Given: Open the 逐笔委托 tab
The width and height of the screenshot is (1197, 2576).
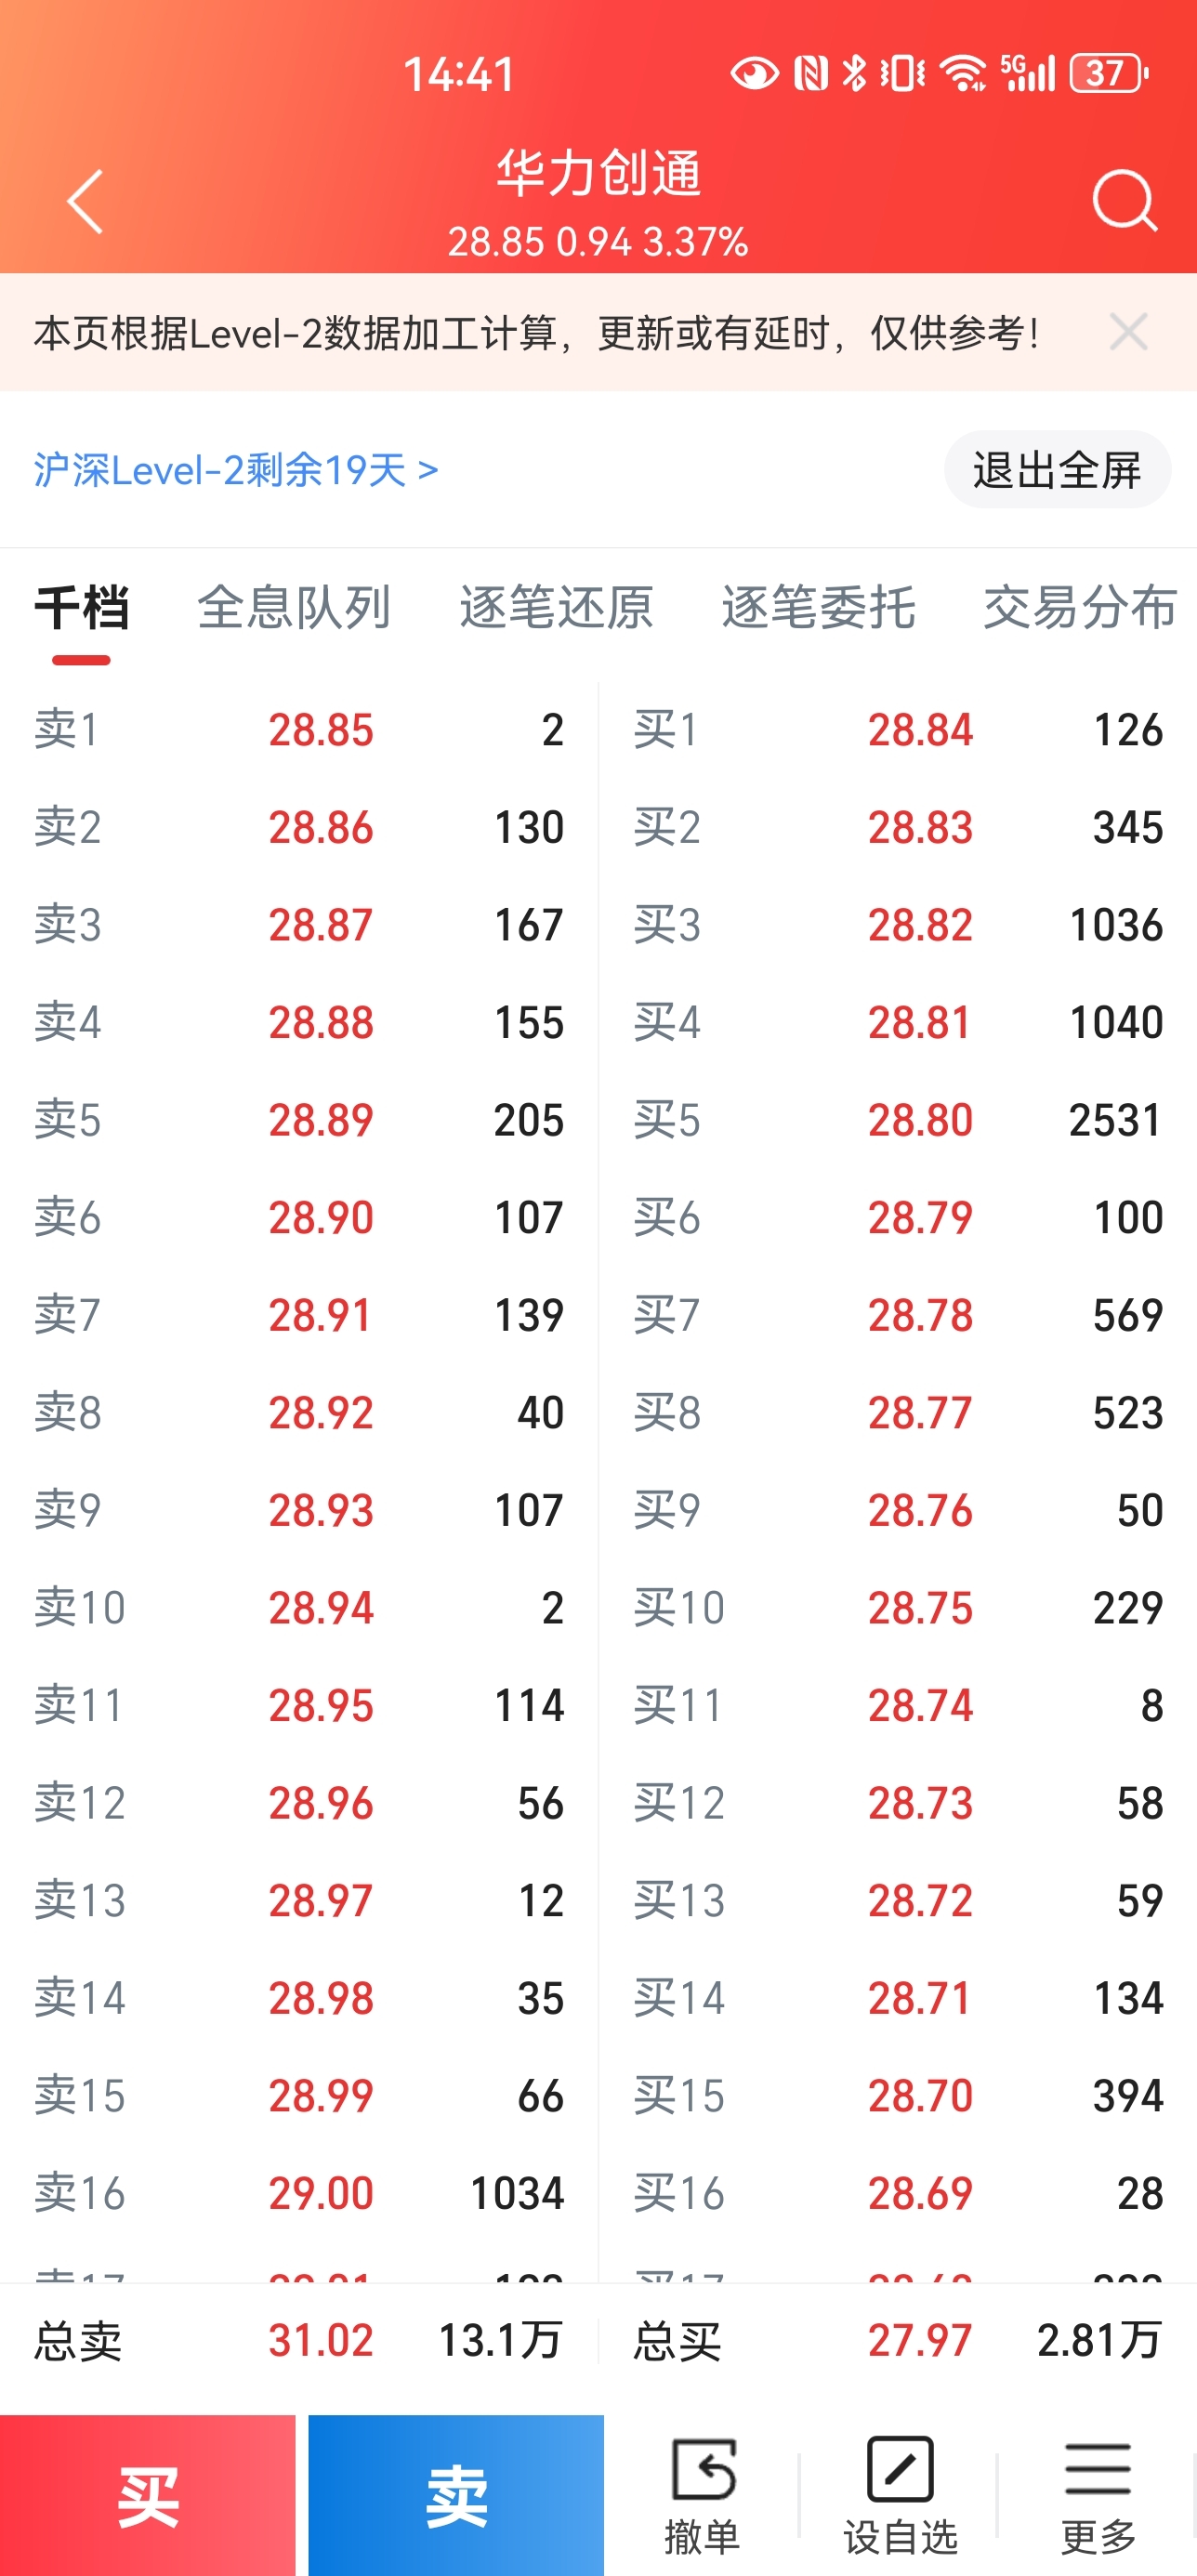Looking at the screenshot, I should tap(818, 607).
